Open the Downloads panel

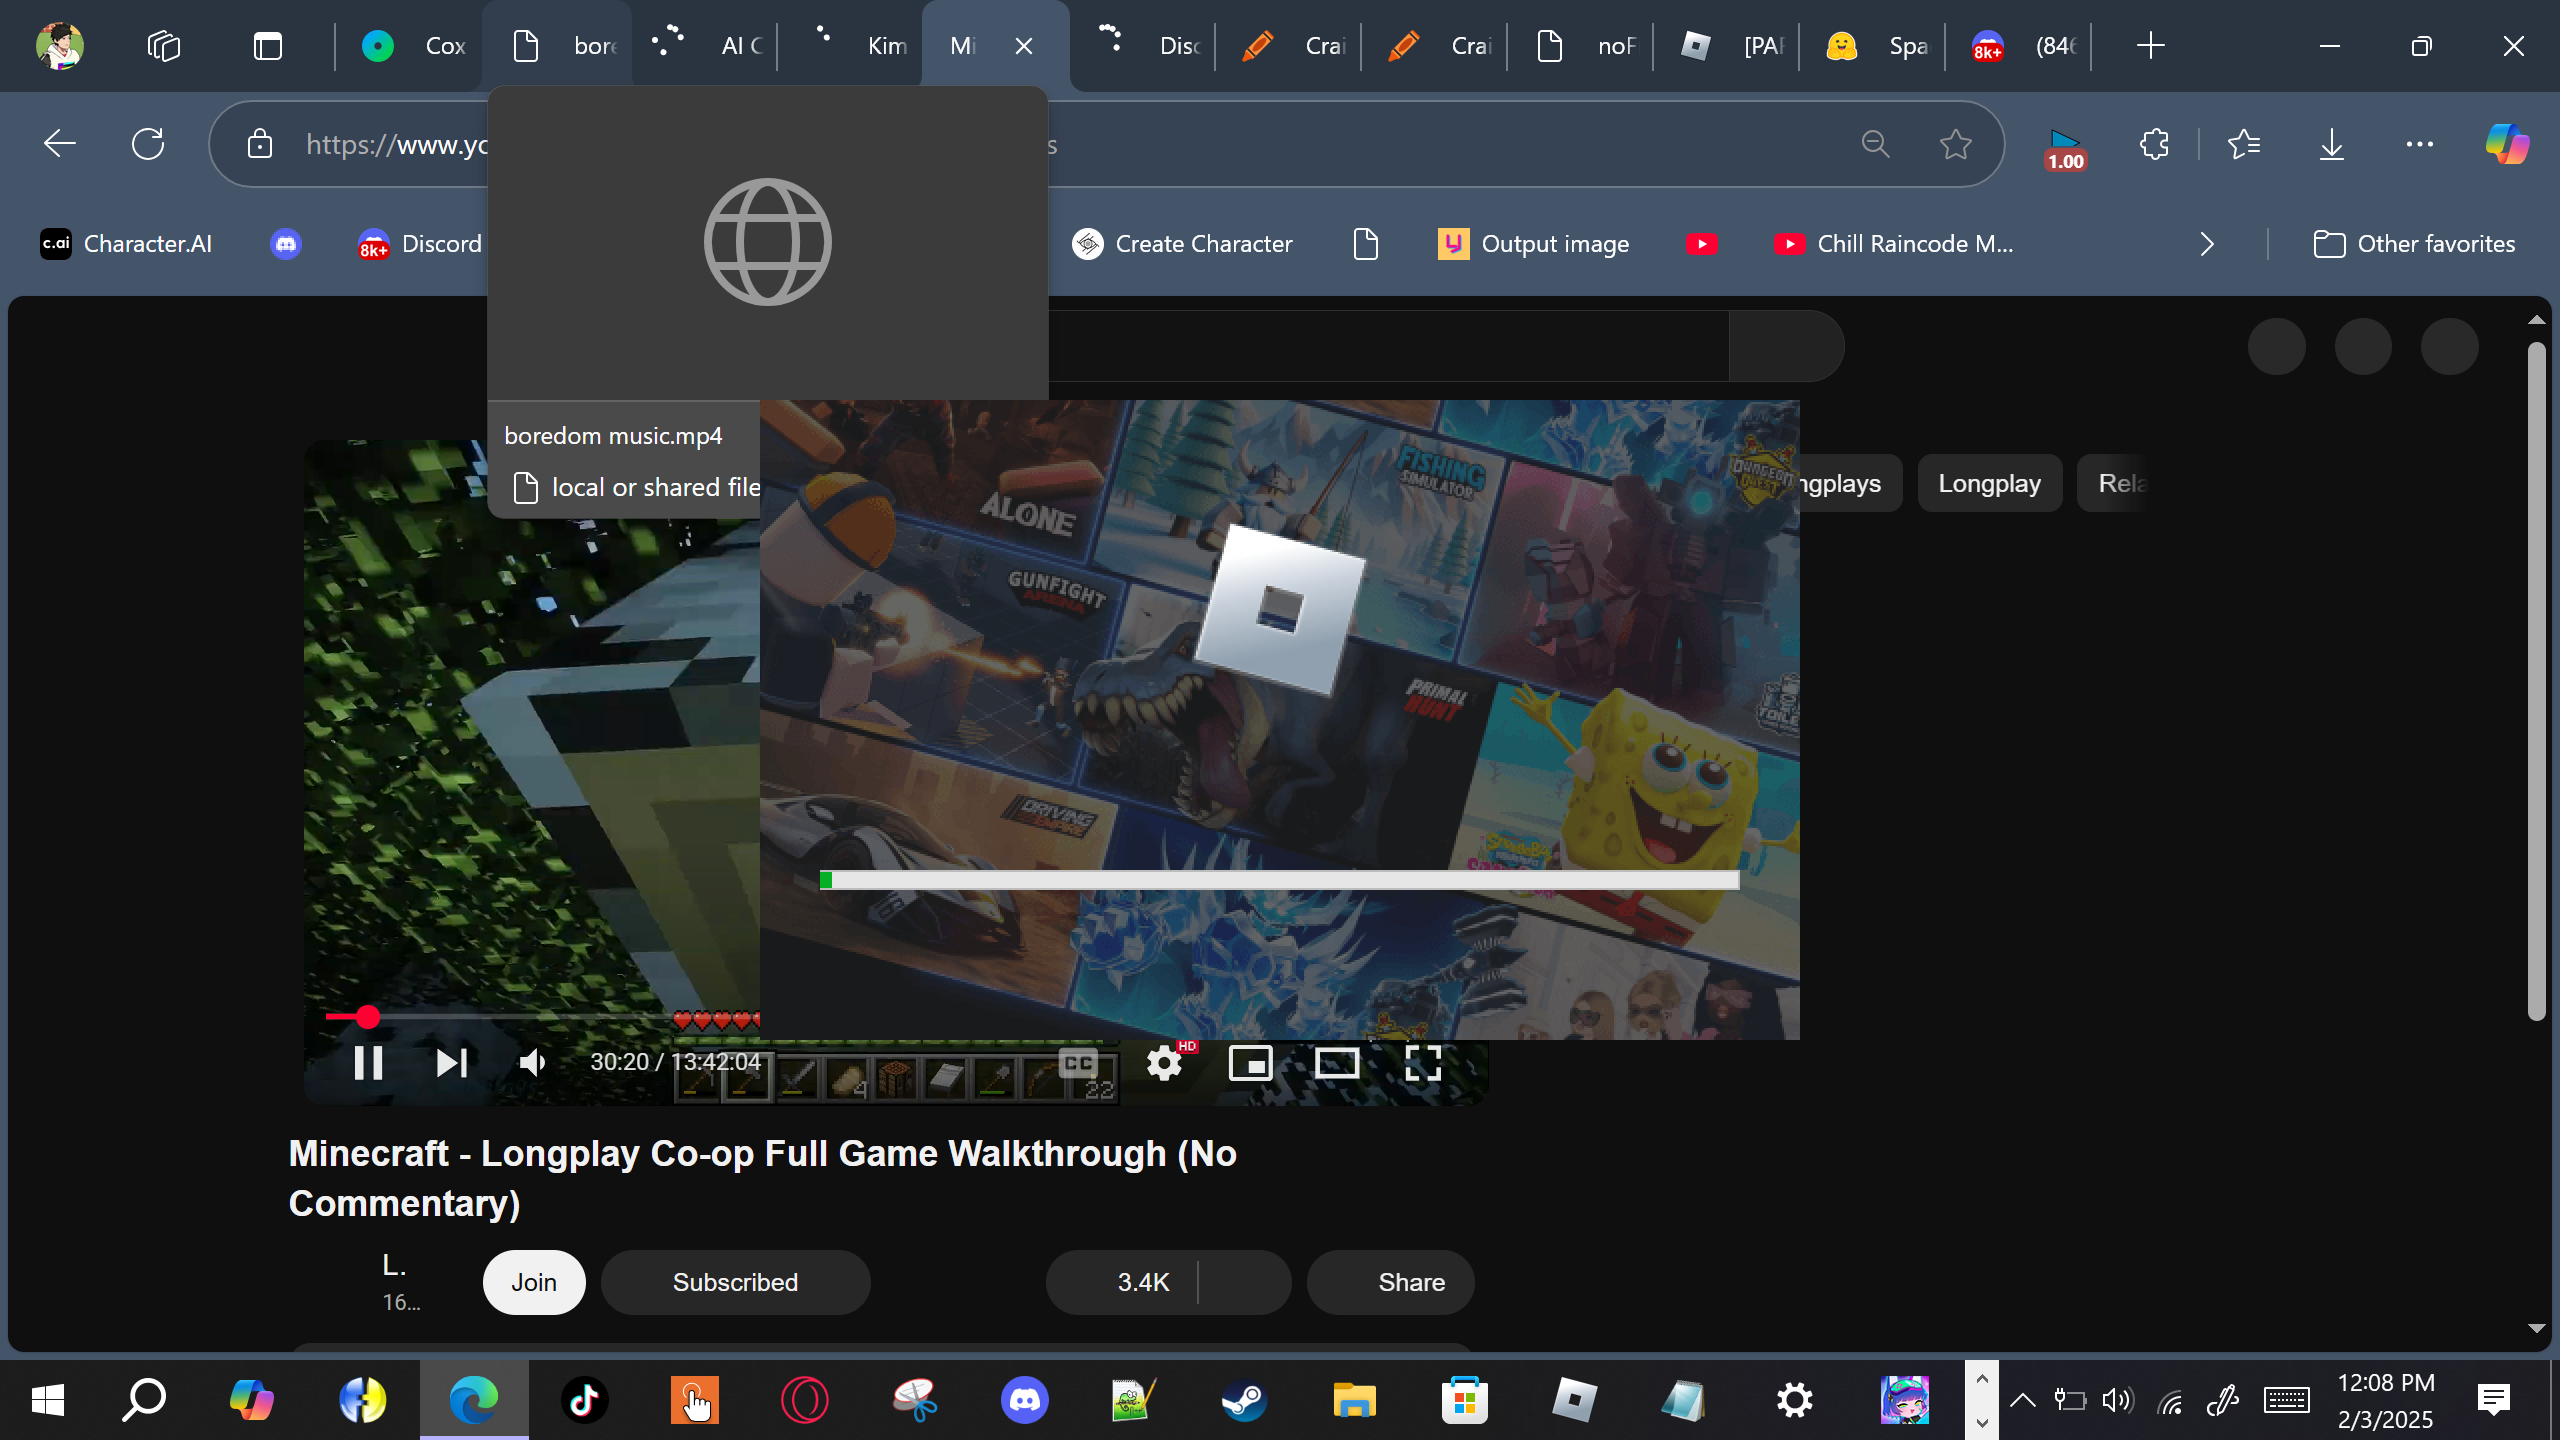point(2331,144)
